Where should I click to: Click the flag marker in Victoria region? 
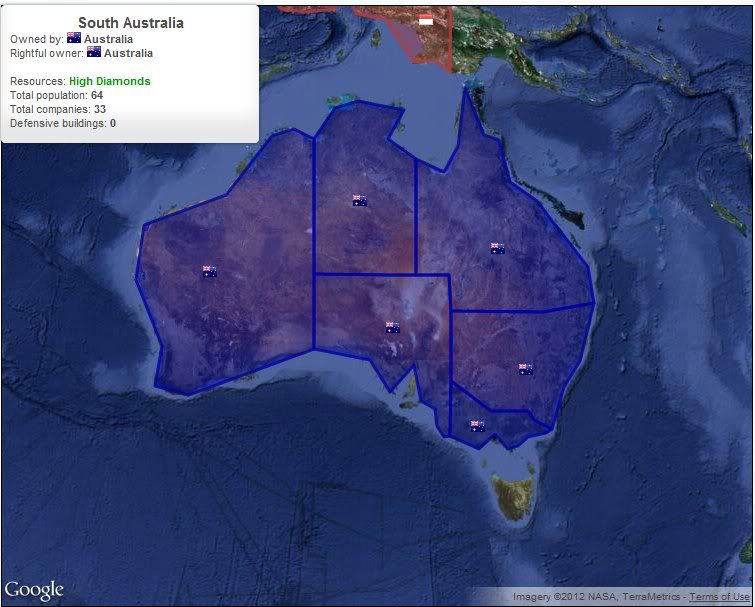478,426
